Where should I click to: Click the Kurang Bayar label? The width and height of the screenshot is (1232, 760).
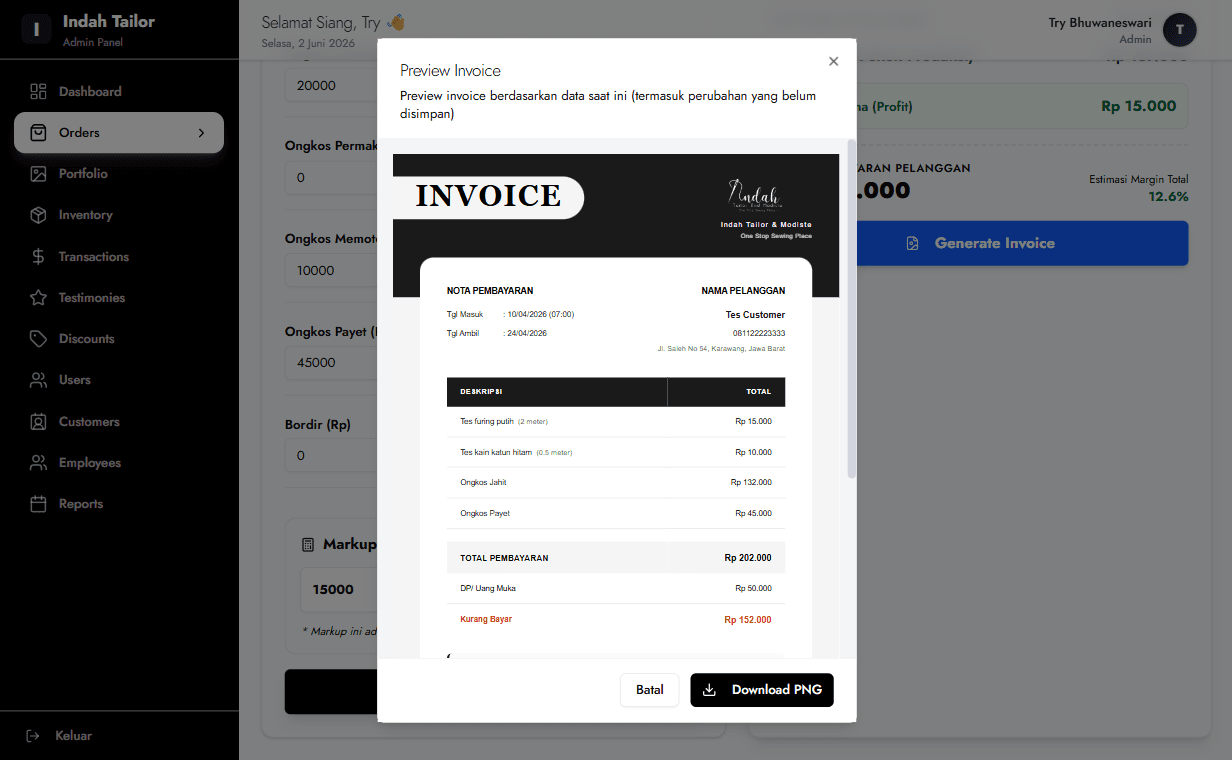(486, 619)
